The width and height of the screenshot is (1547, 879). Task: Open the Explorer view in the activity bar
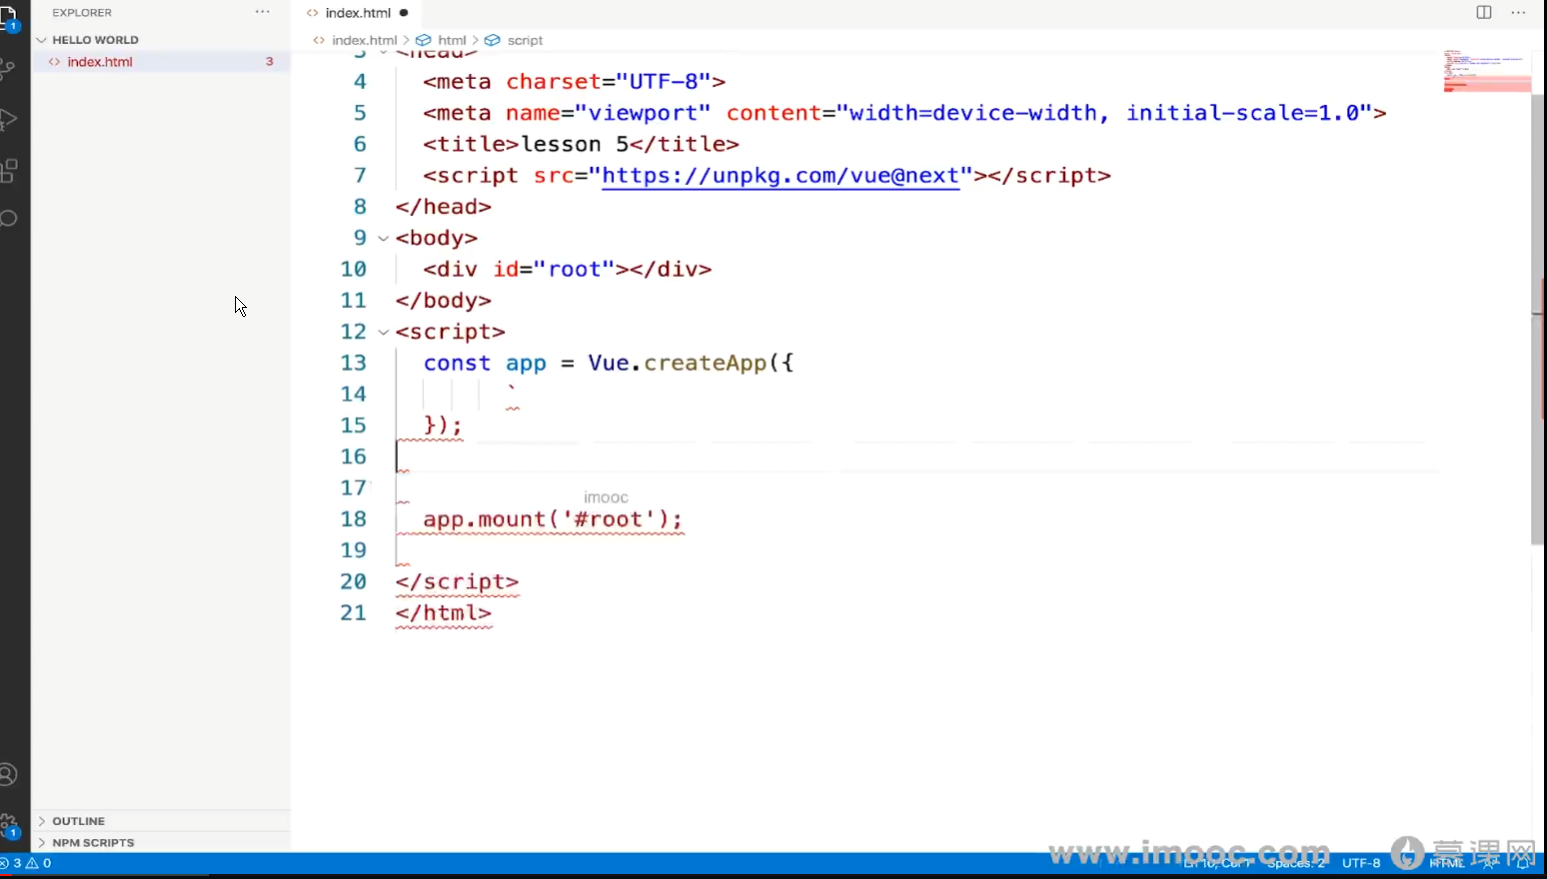[x=8, y=18]
